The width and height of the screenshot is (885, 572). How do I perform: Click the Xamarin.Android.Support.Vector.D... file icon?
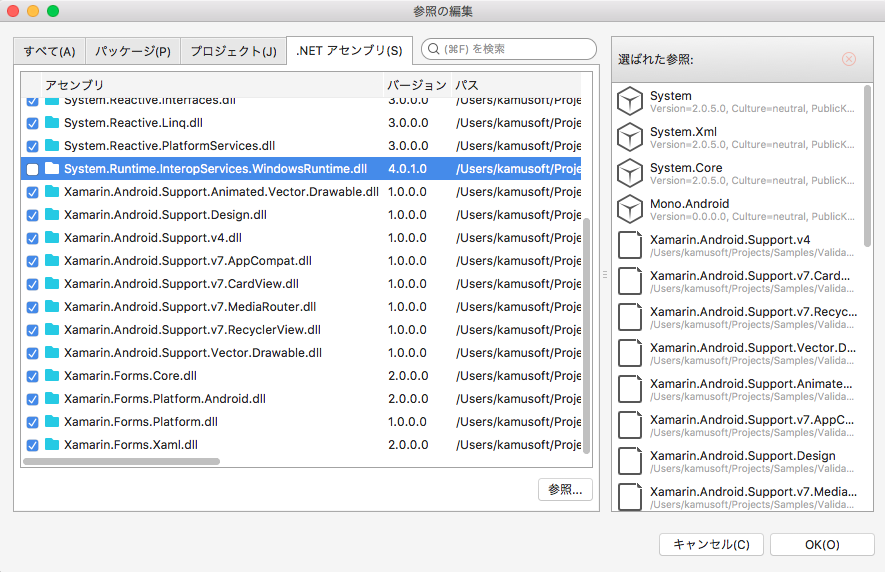(x=630, y=353)
